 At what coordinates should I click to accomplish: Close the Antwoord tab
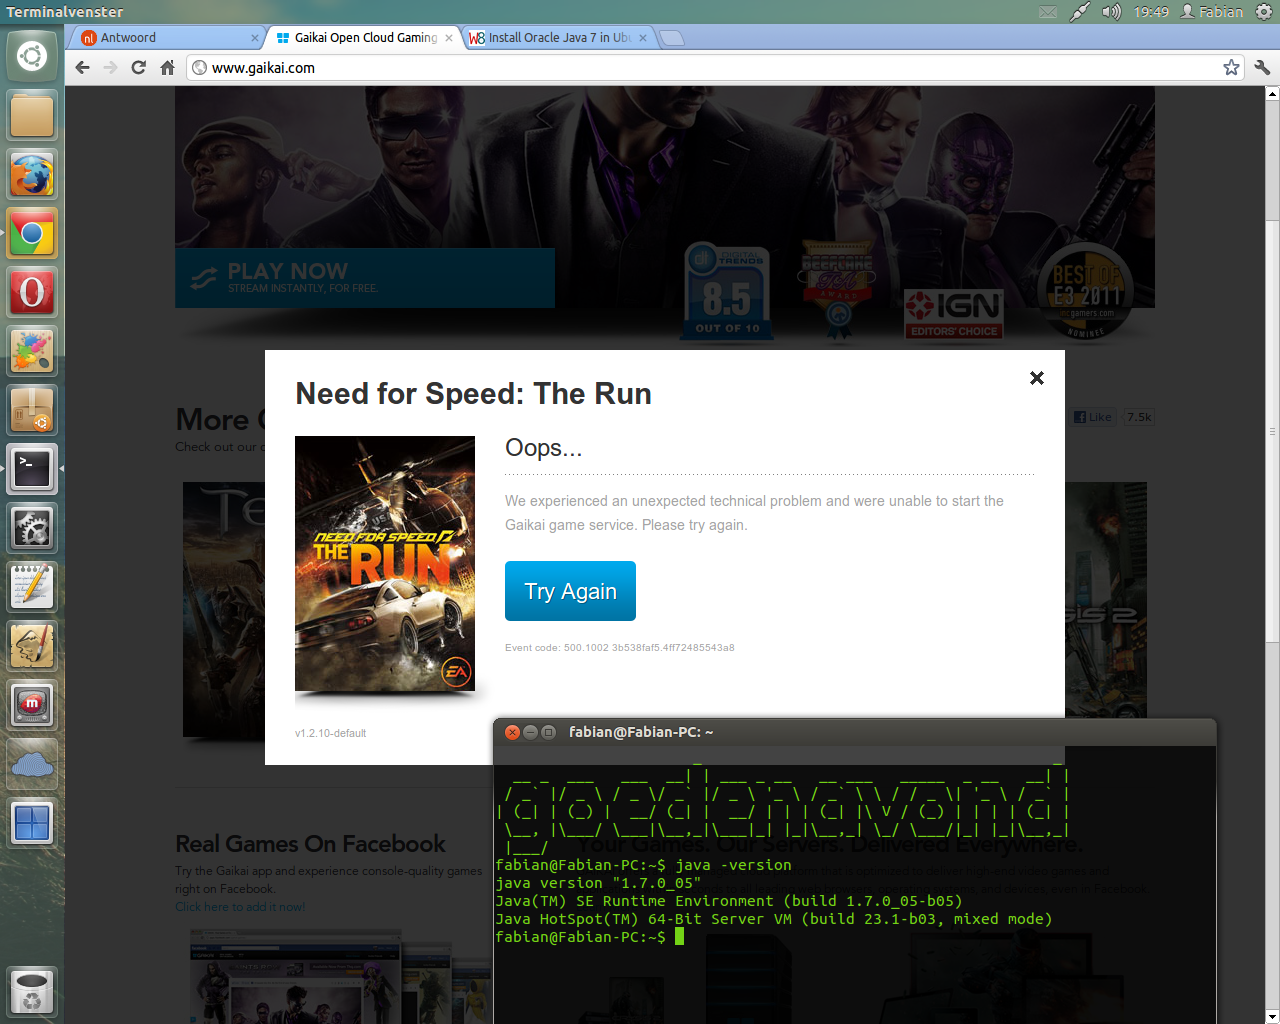click(254, 38)
